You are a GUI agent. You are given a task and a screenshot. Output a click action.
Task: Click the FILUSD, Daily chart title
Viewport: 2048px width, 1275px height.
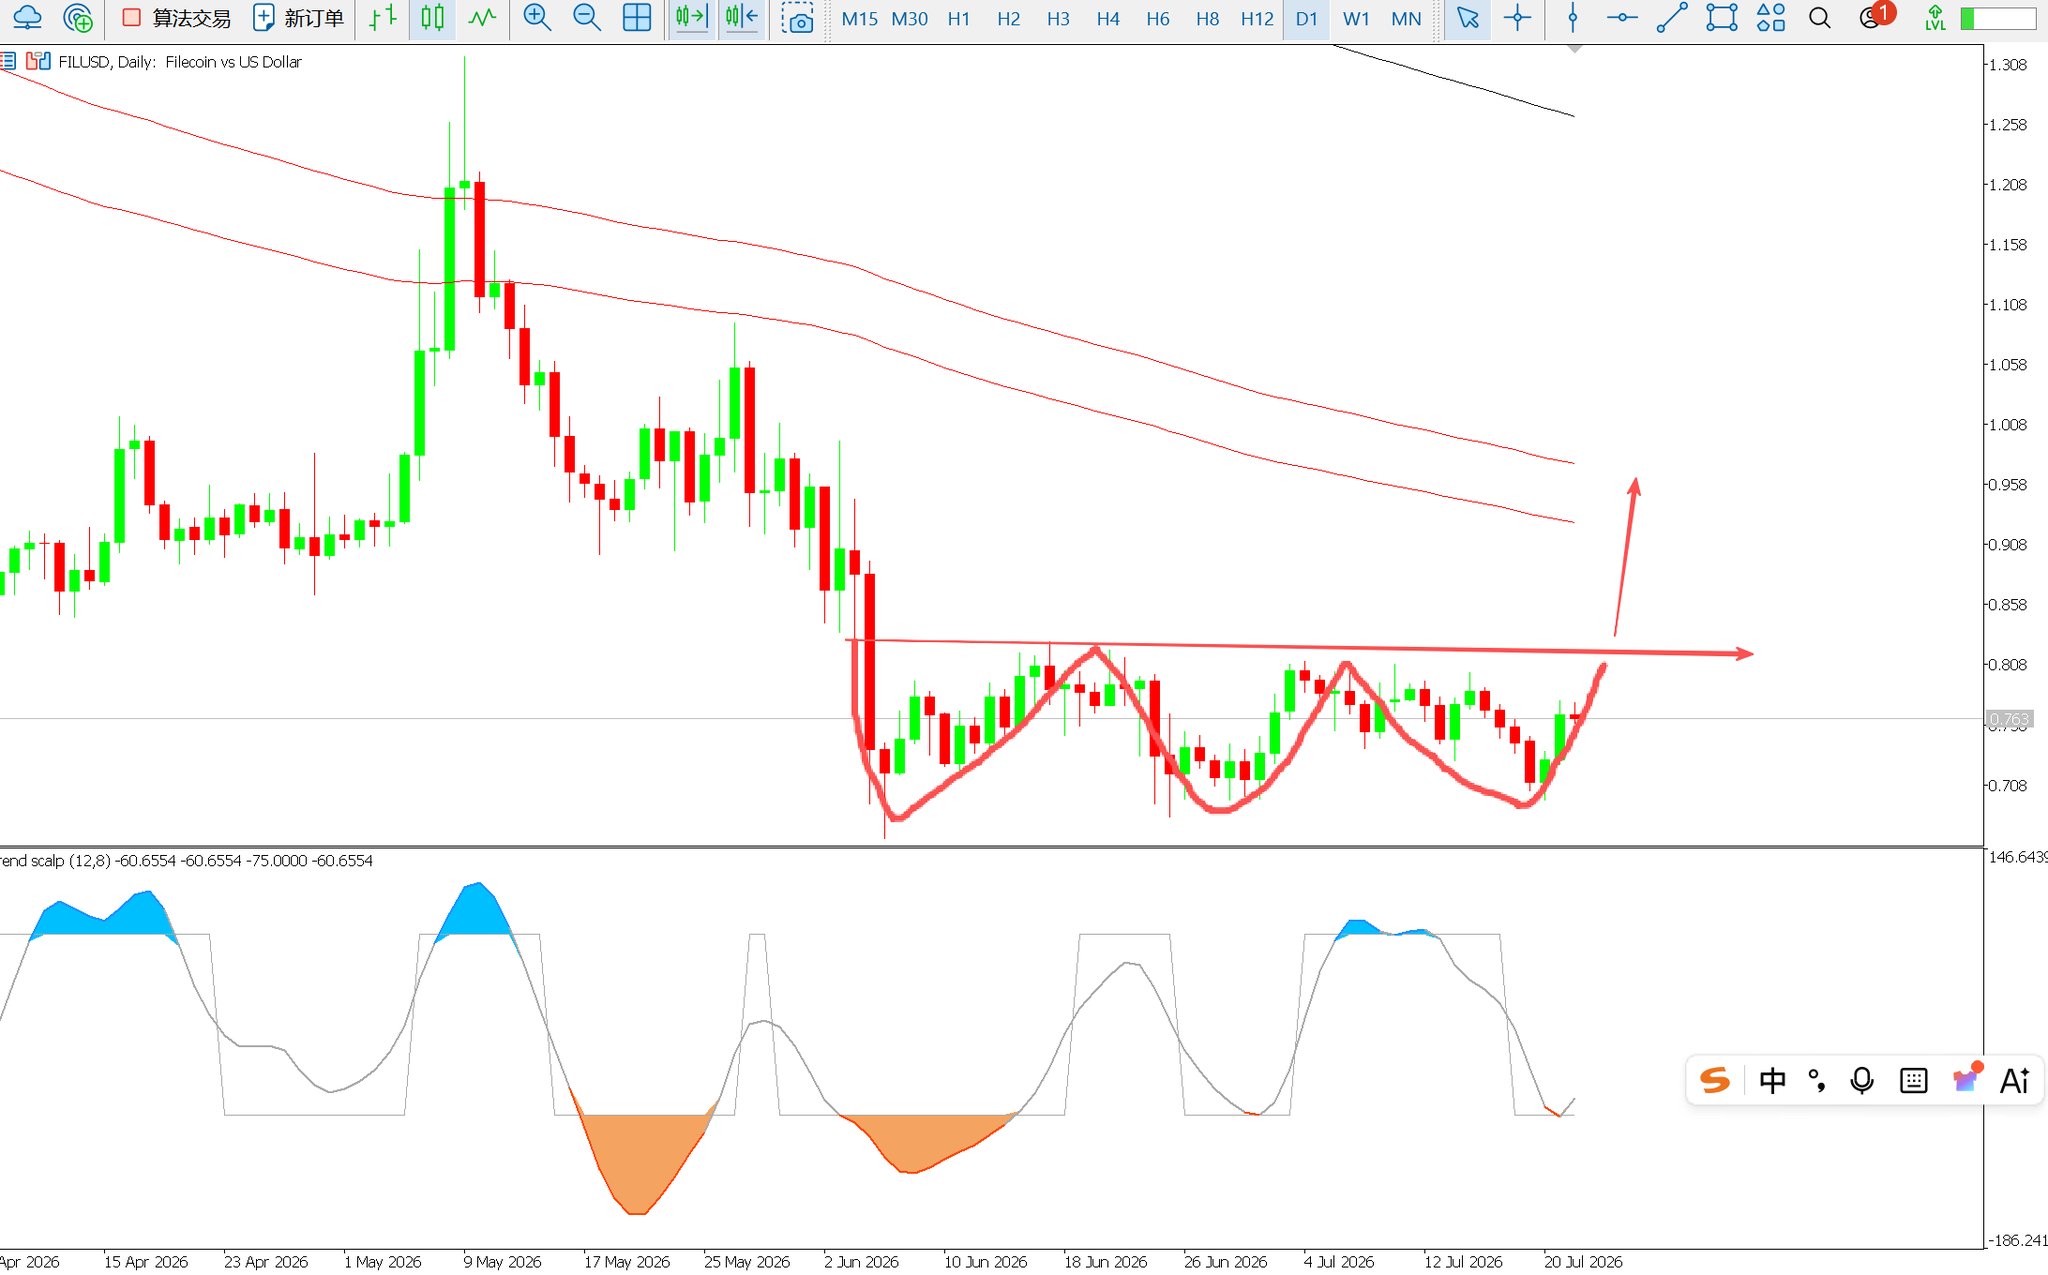[x=180, y=62]
